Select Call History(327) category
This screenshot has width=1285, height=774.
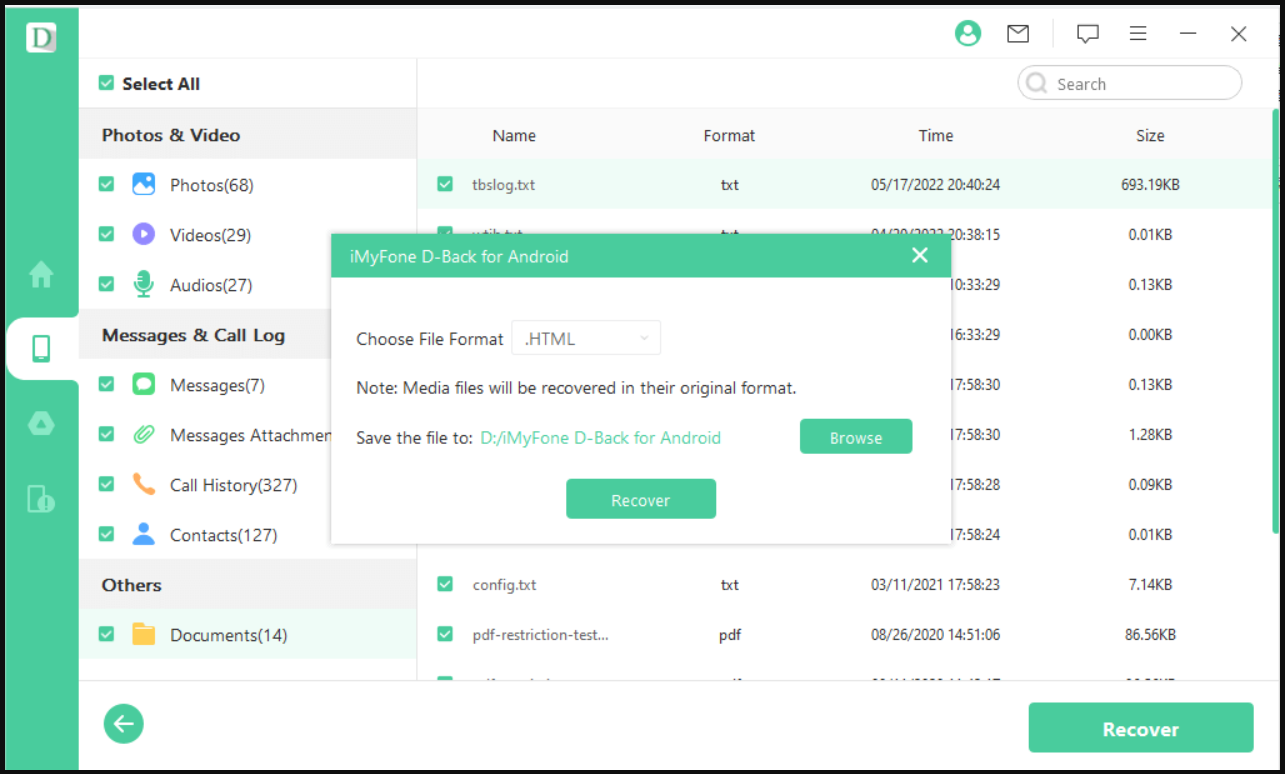pos(233,485)
